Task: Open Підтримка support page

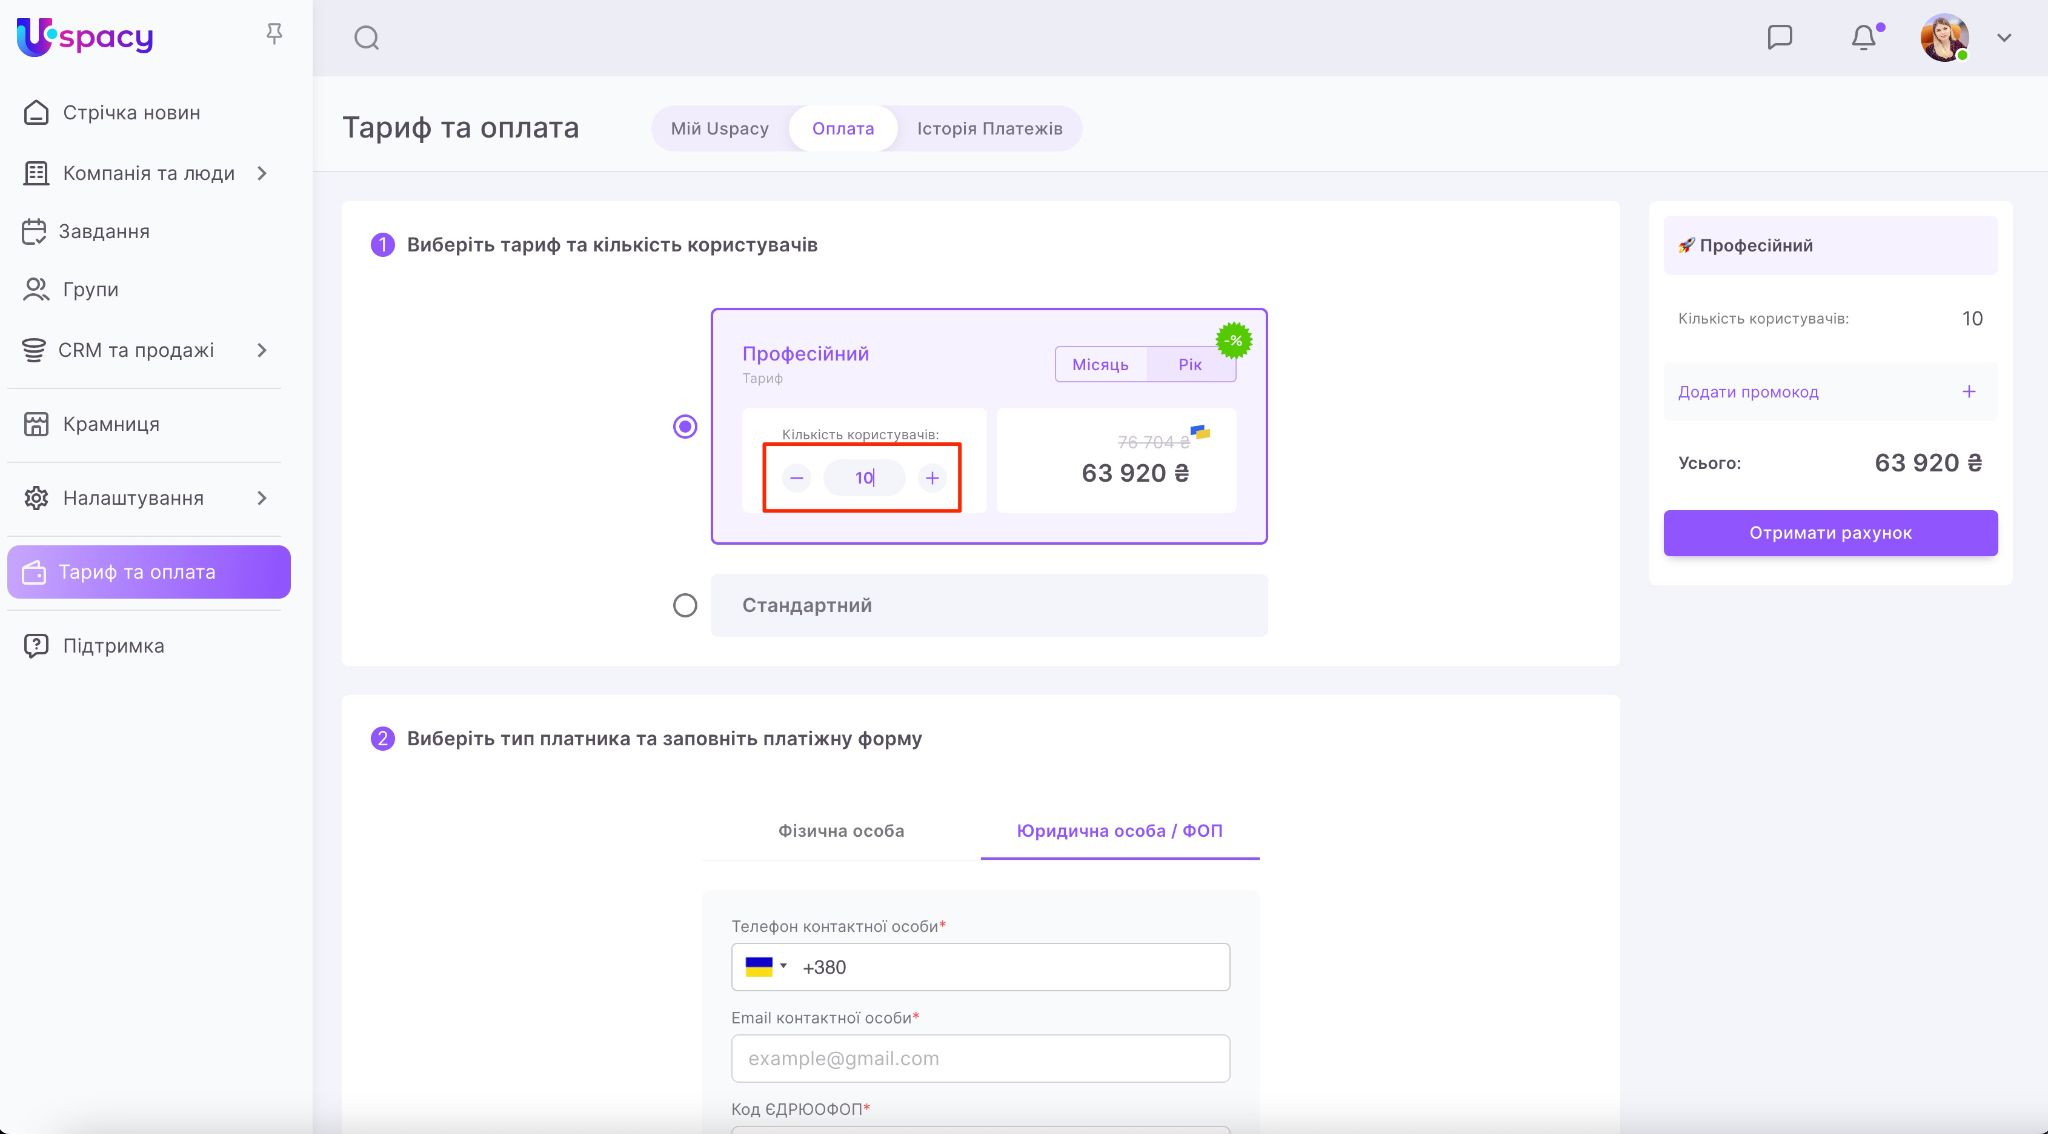Action: [x=113, y=646]
